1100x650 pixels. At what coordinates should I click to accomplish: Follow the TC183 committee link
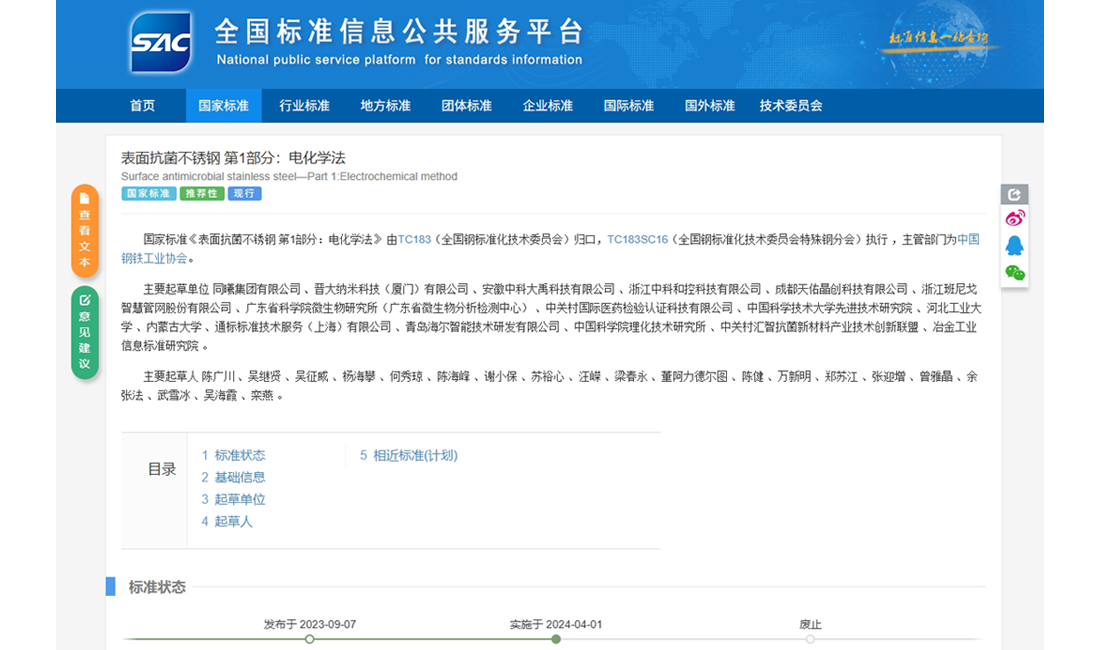coord(415,239)
